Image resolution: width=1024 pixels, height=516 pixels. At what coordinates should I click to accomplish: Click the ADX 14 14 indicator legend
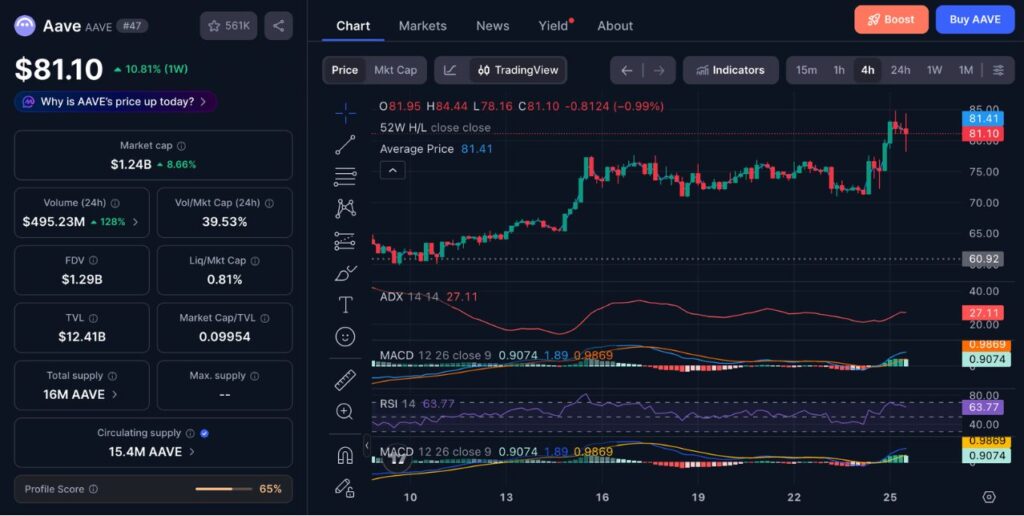tap(428, 297)
